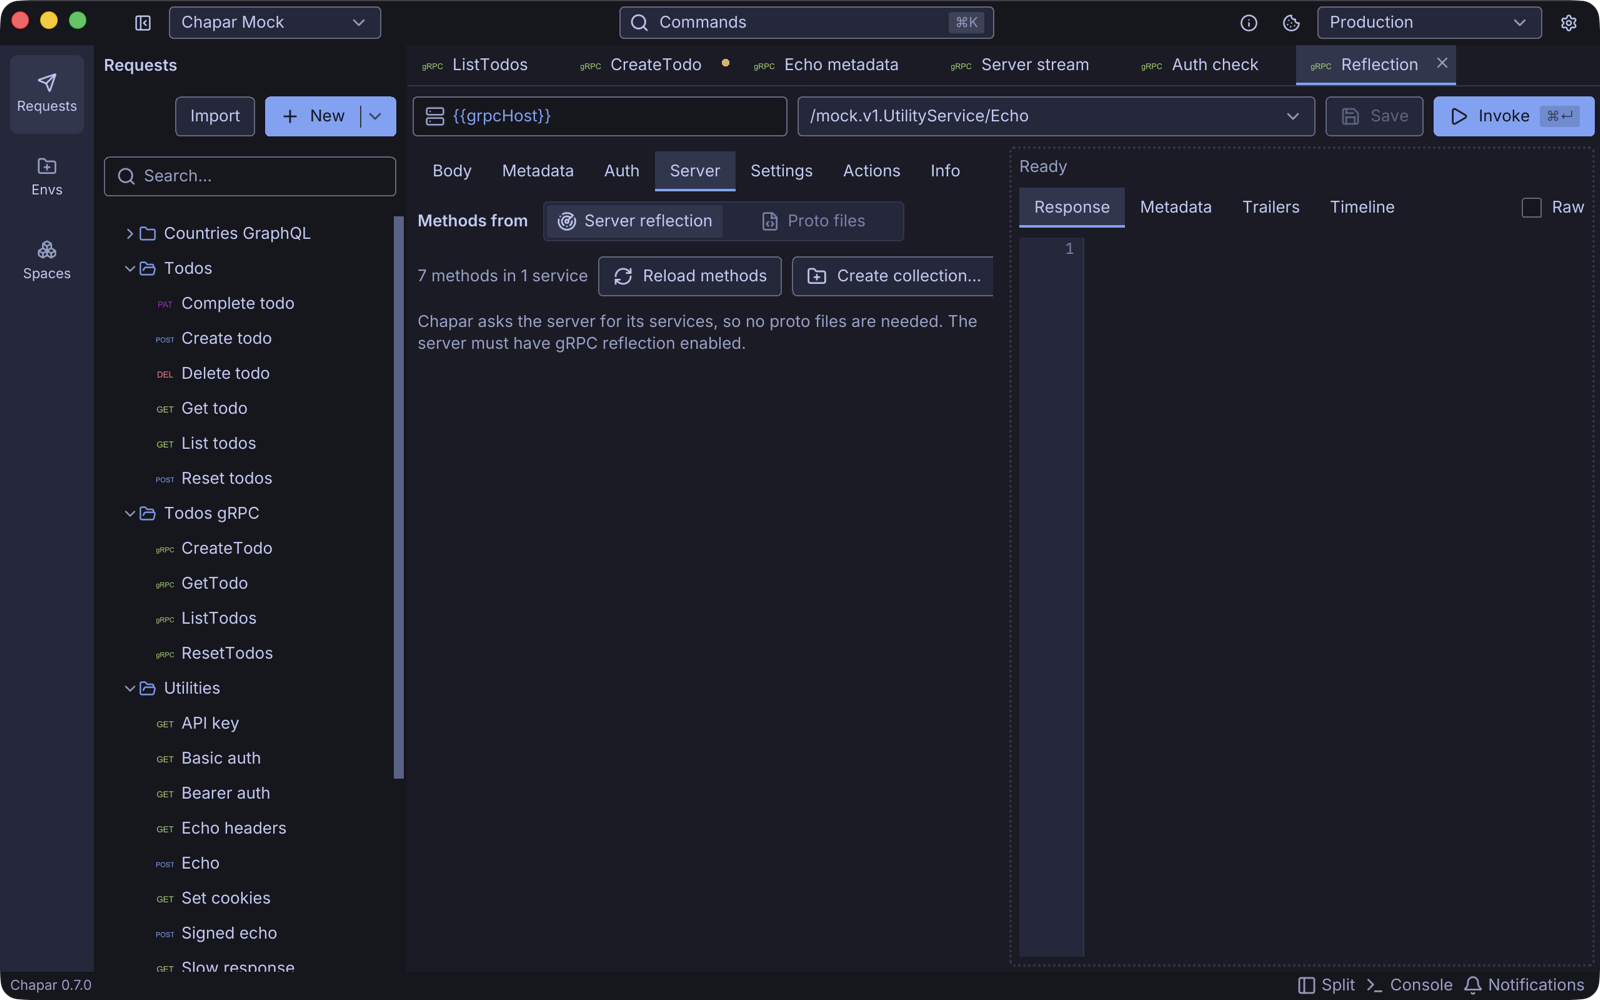Click the Countries GraphQL folder icon
Image resolution: width=1600 pixels, height=1000 pixels.
(x=148, y=233)
